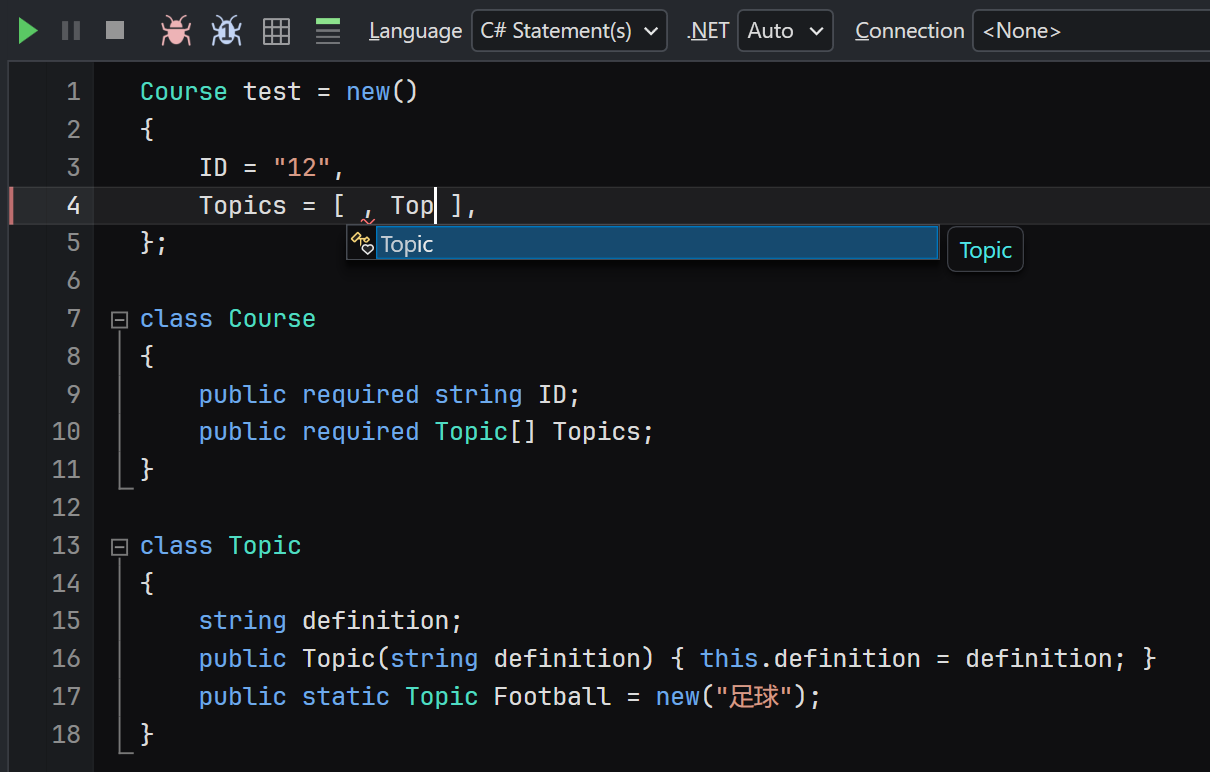Click the word Topics on line 4
1210x772 pixels.
[243, 205]
